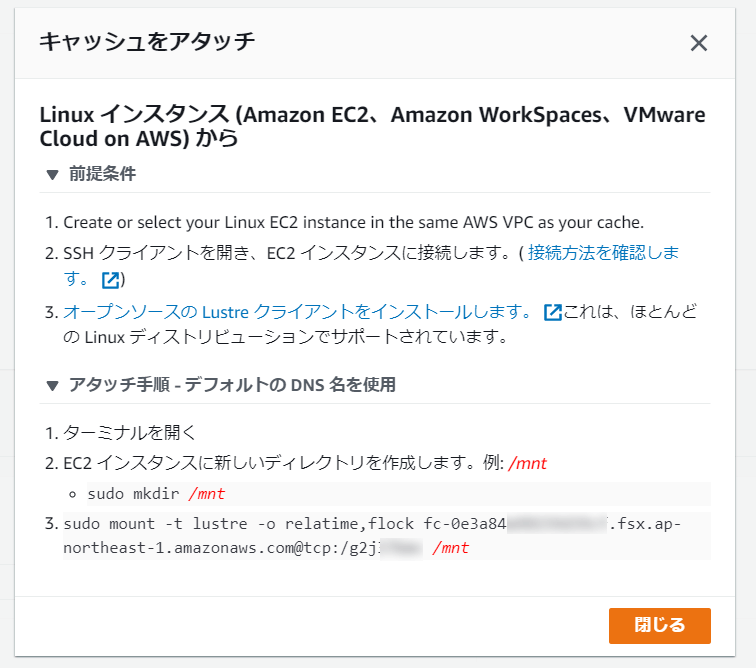Viewport: 756px width, 668px height.
Task: Click external-link icon after Lustre install link
Action: (553, 312)
